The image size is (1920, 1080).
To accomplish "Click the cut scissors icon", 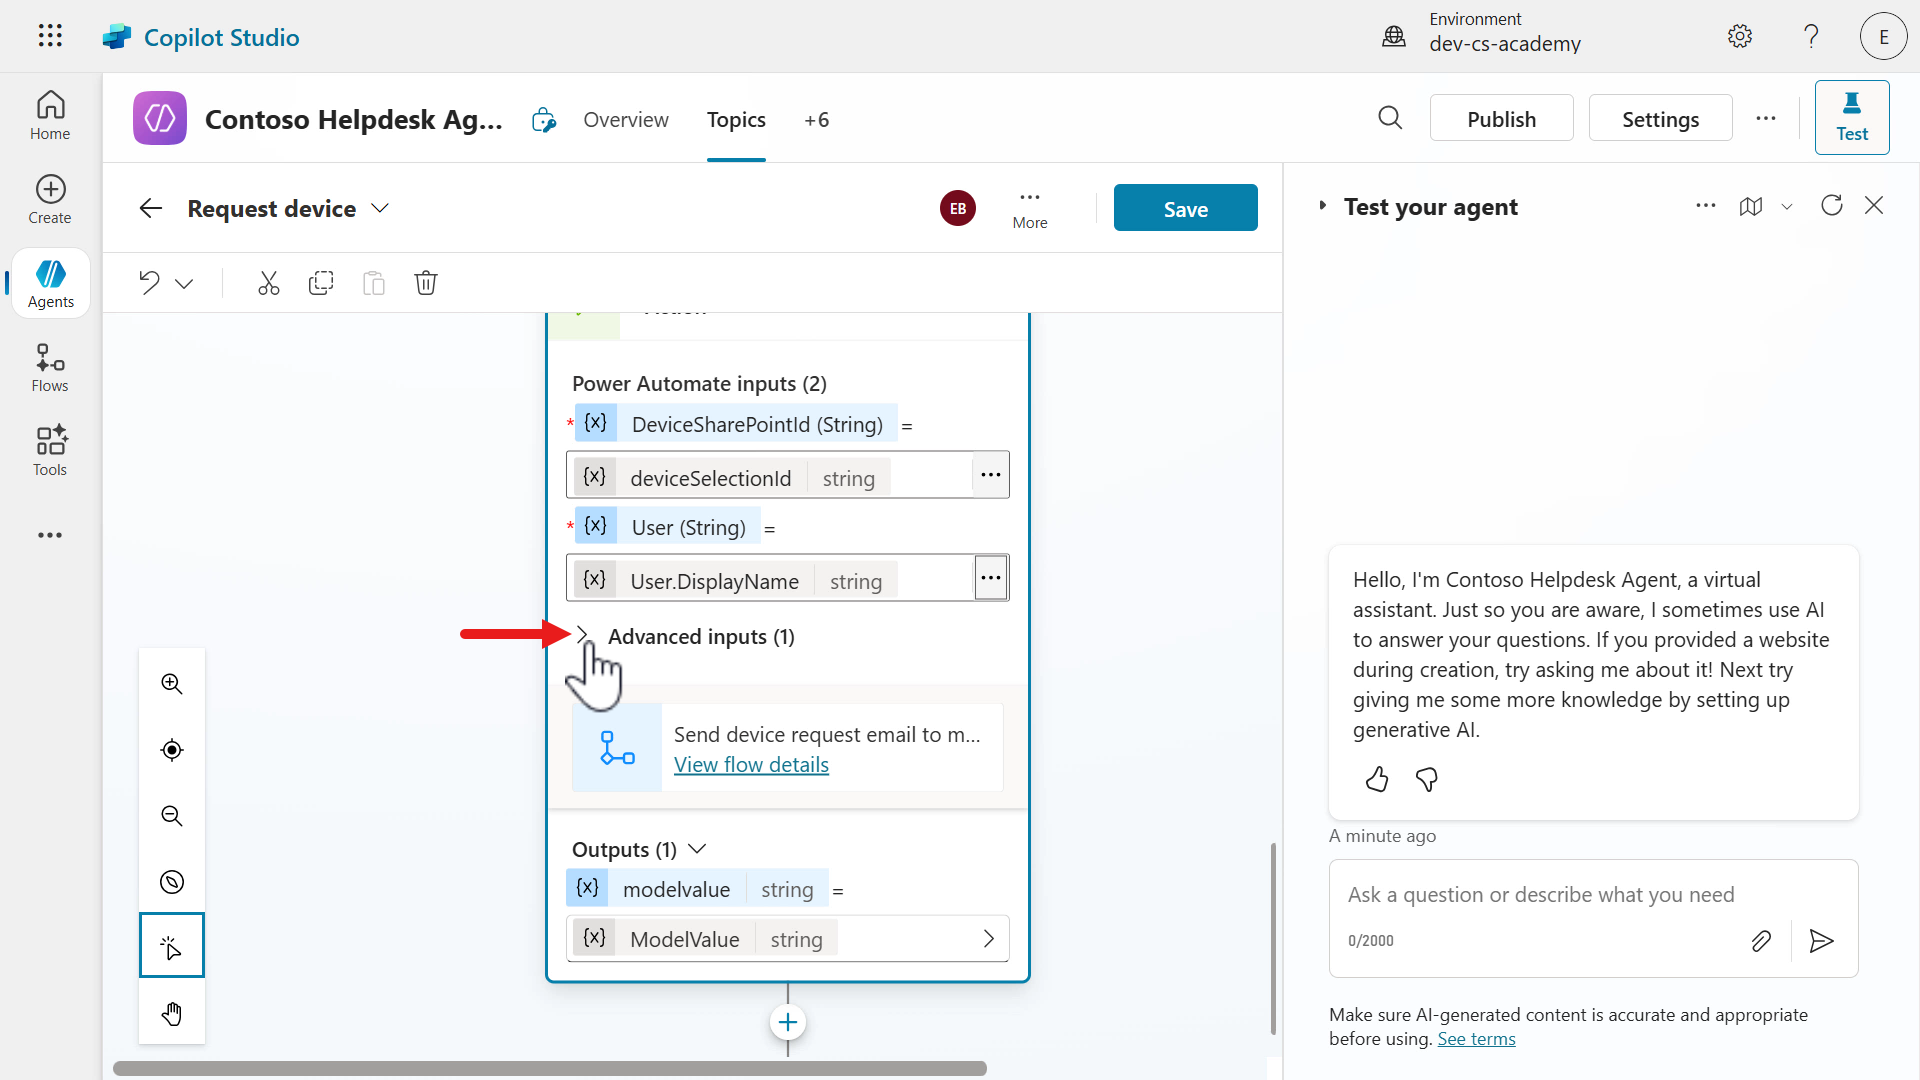I will (x=268, y=283).
